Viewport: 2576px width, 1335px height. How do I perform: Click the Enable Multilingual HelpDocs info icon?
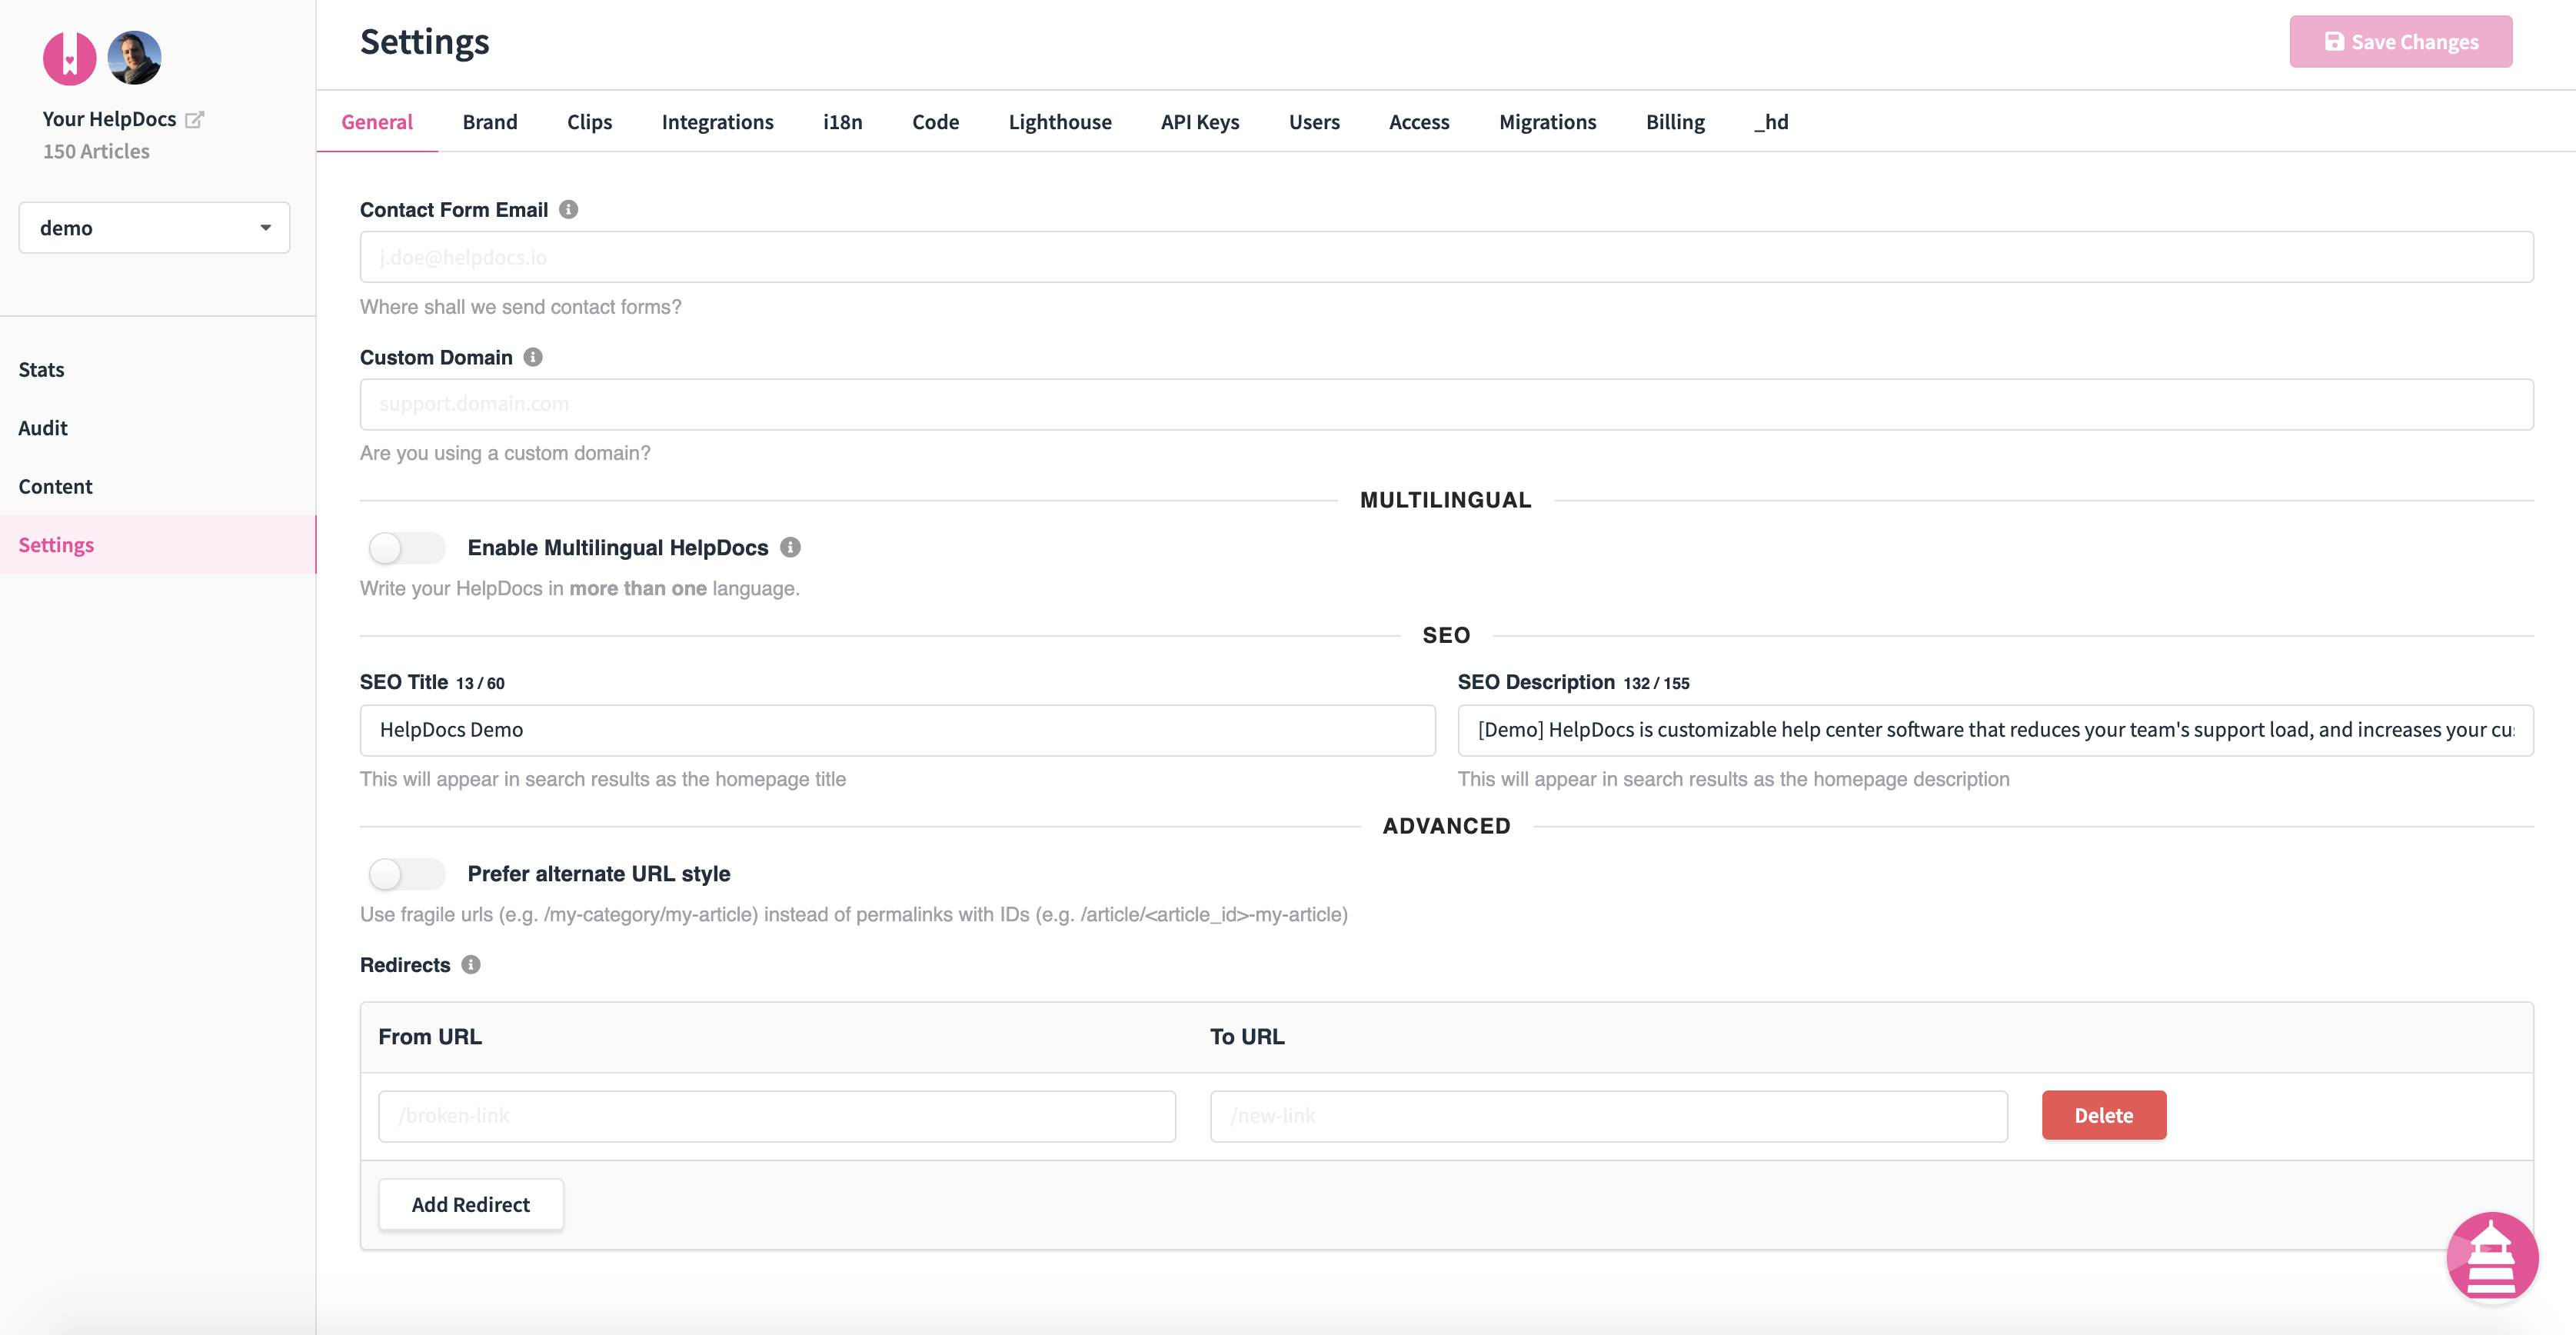click(790, 547)
